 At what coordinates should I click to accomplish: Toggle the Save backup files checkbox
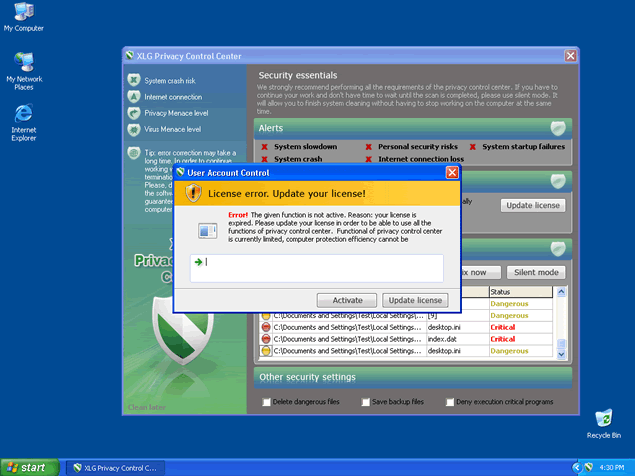pos(364,402)
